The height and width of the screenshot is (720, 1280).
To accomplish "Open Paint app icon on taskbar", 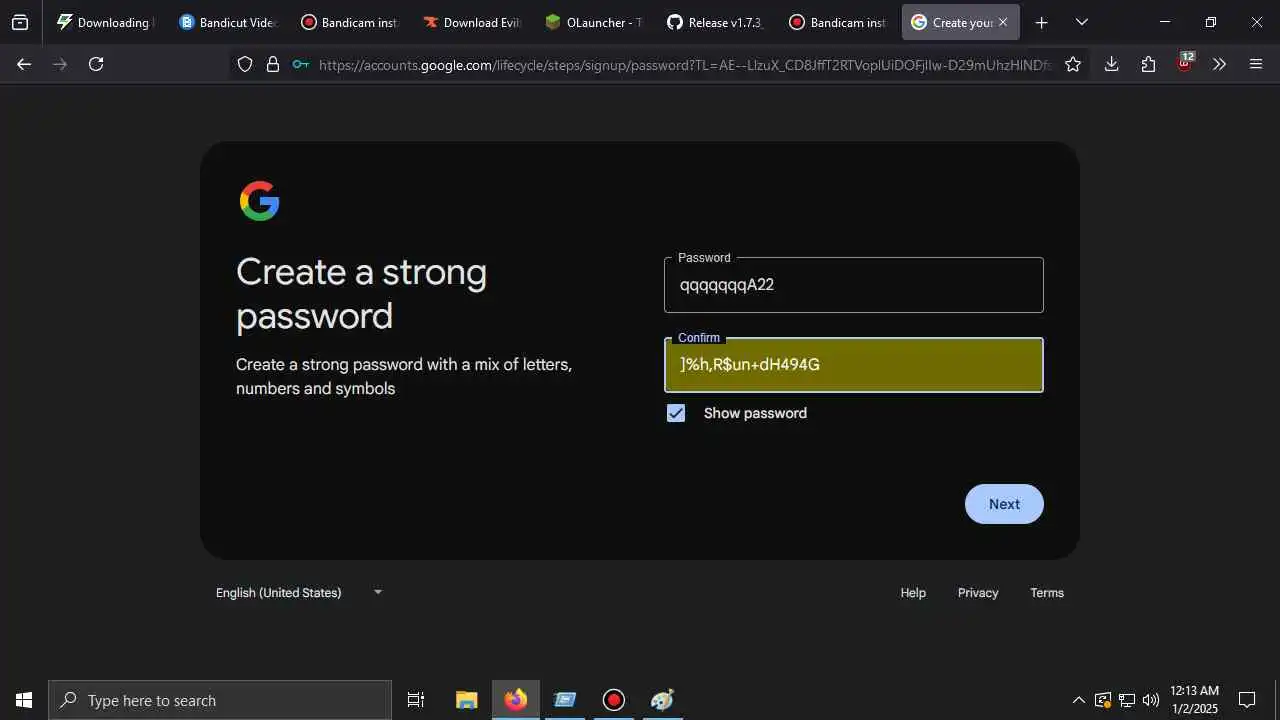I will coord(662,700).
